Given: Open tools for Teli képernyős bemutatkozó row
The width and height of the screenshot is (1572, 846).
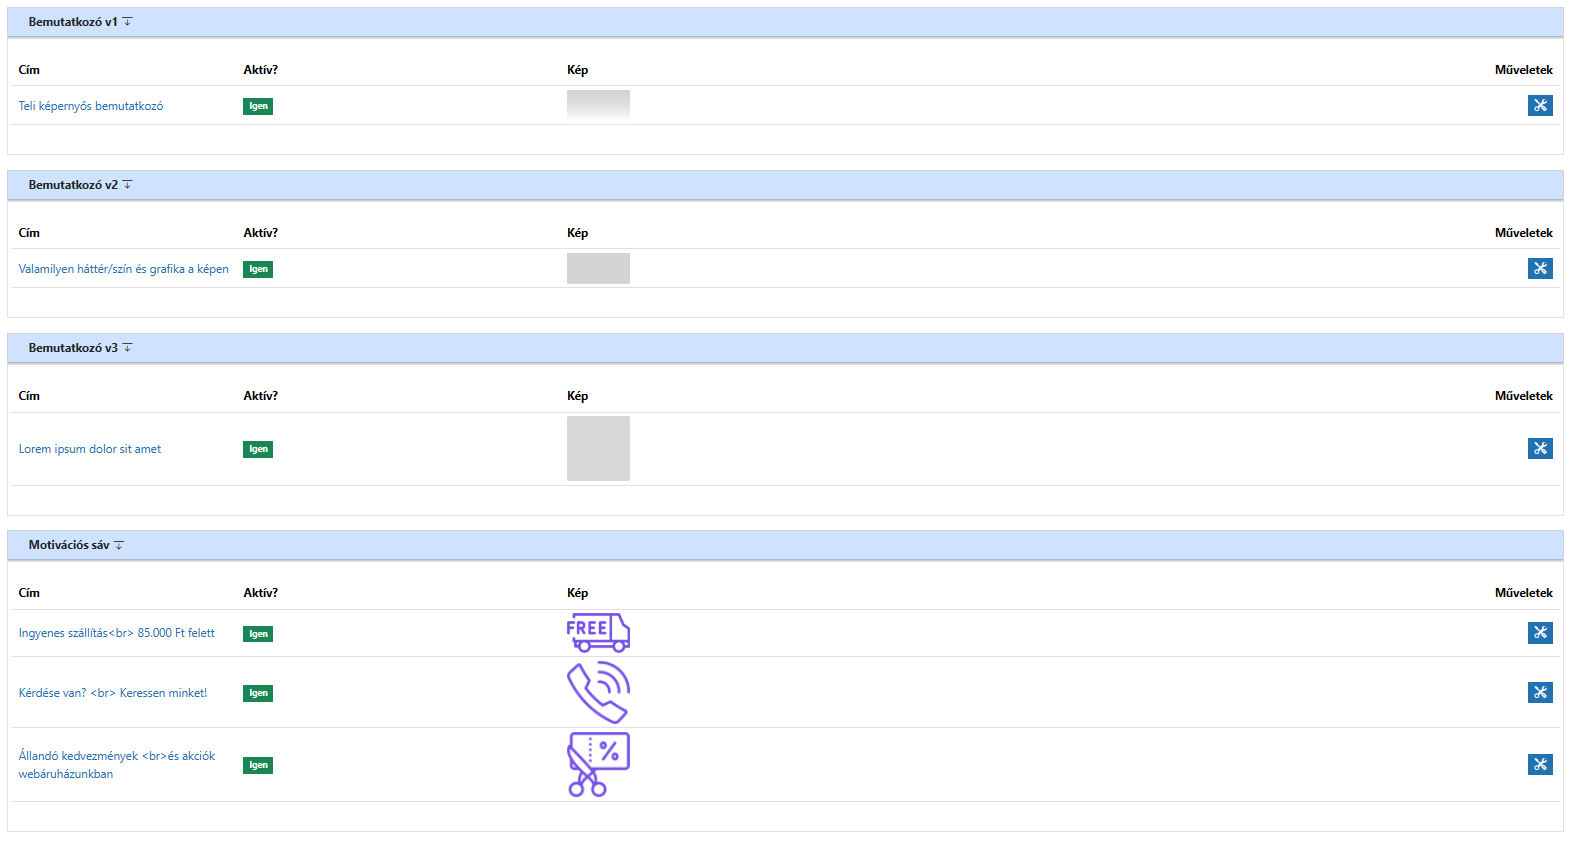Looking at the screenshot, I should pos(1539,105).
